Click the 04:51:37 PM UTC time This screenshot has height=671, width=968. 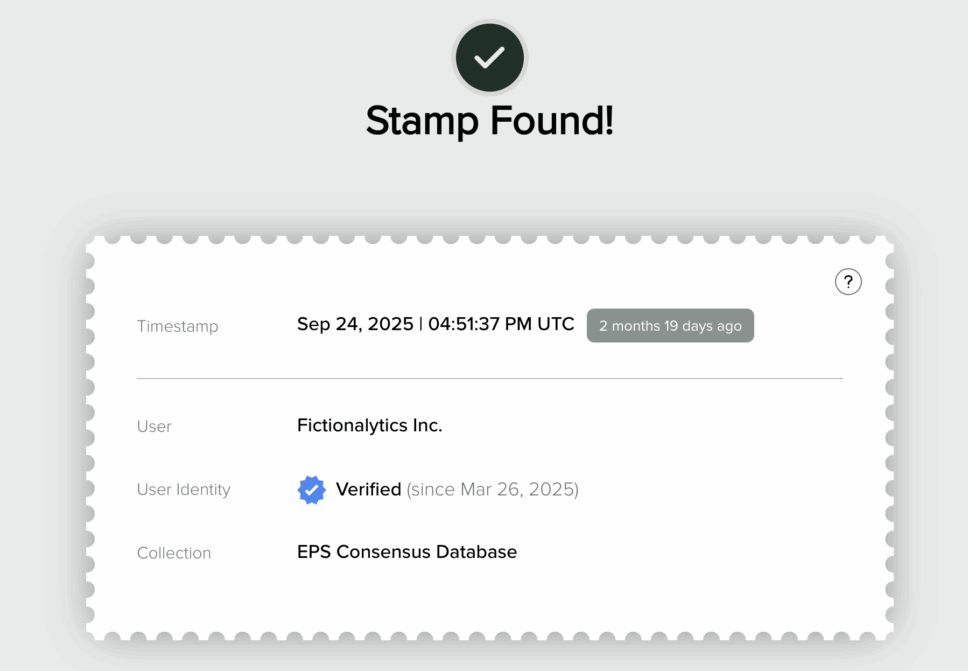pyautogui.click(x=501, y=324)
